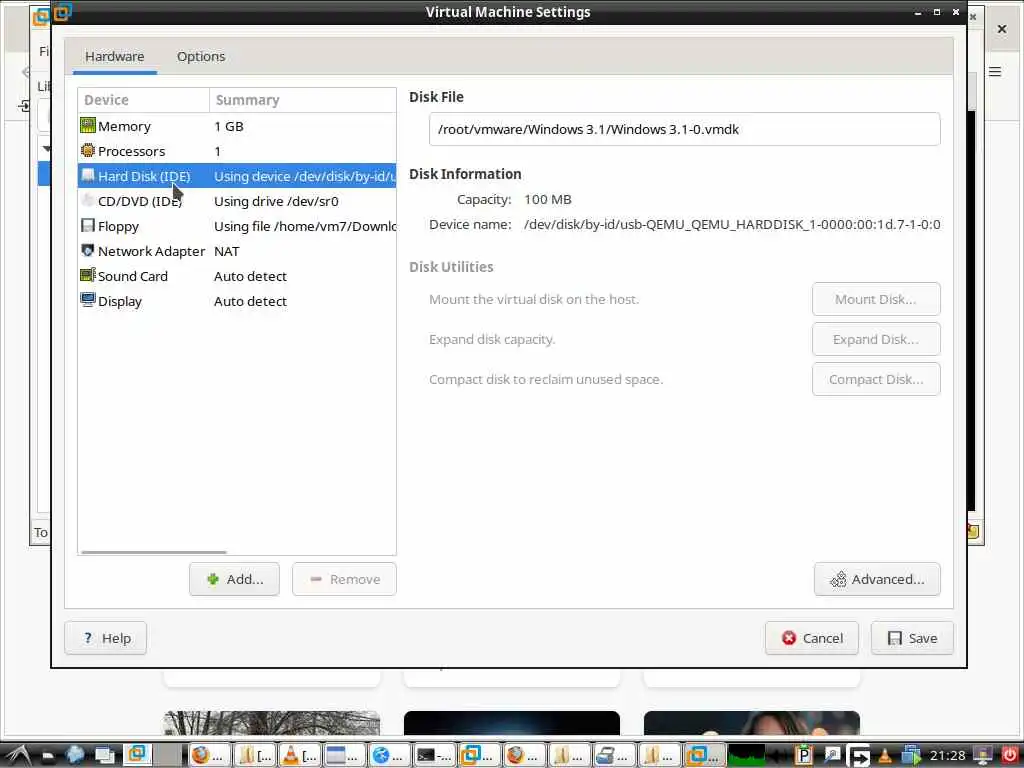1024x768 pixels.
Task: Click the 'NAT' network summary
Action: pos(227,251)
